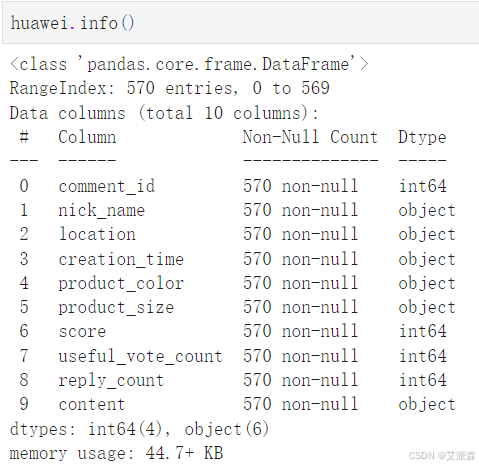Click the Non-Null Count header
The image size is (479, 467).
(310, 137)
